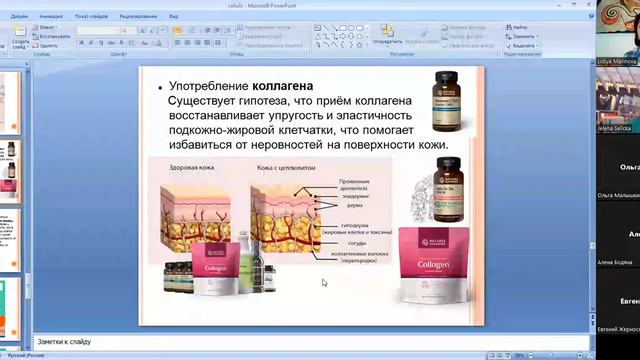Select the Text Box shape
640x360 pixels.
click(x=318, y=28)
